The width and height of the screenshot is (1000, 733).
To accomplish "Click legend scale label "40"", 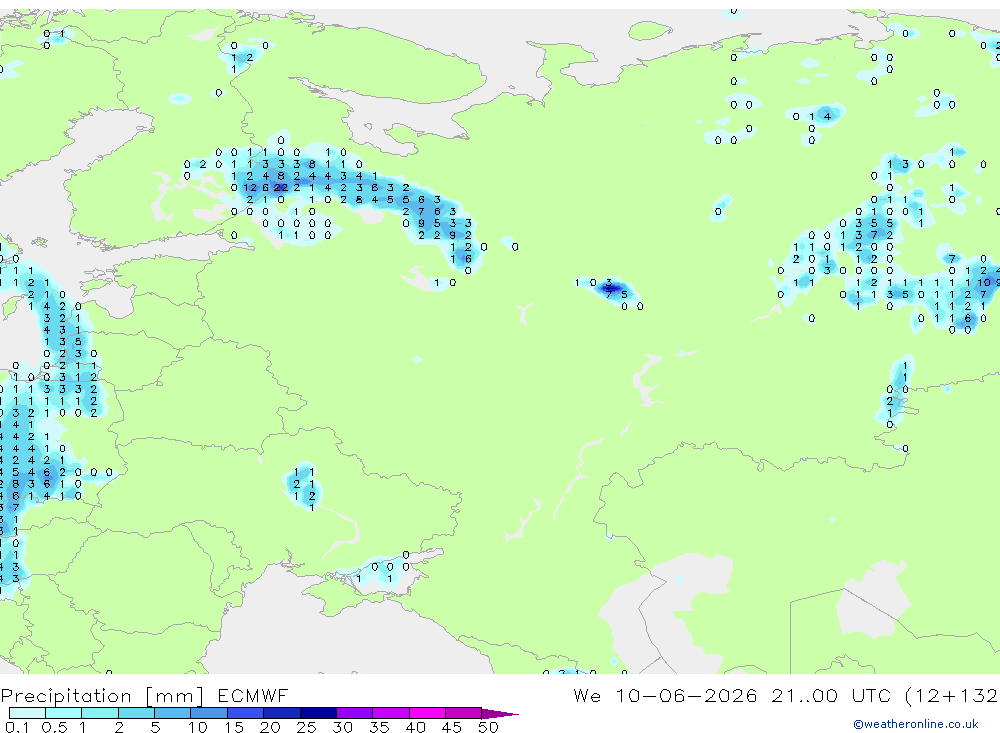I will pyautogui.click(x=415, y=727).
